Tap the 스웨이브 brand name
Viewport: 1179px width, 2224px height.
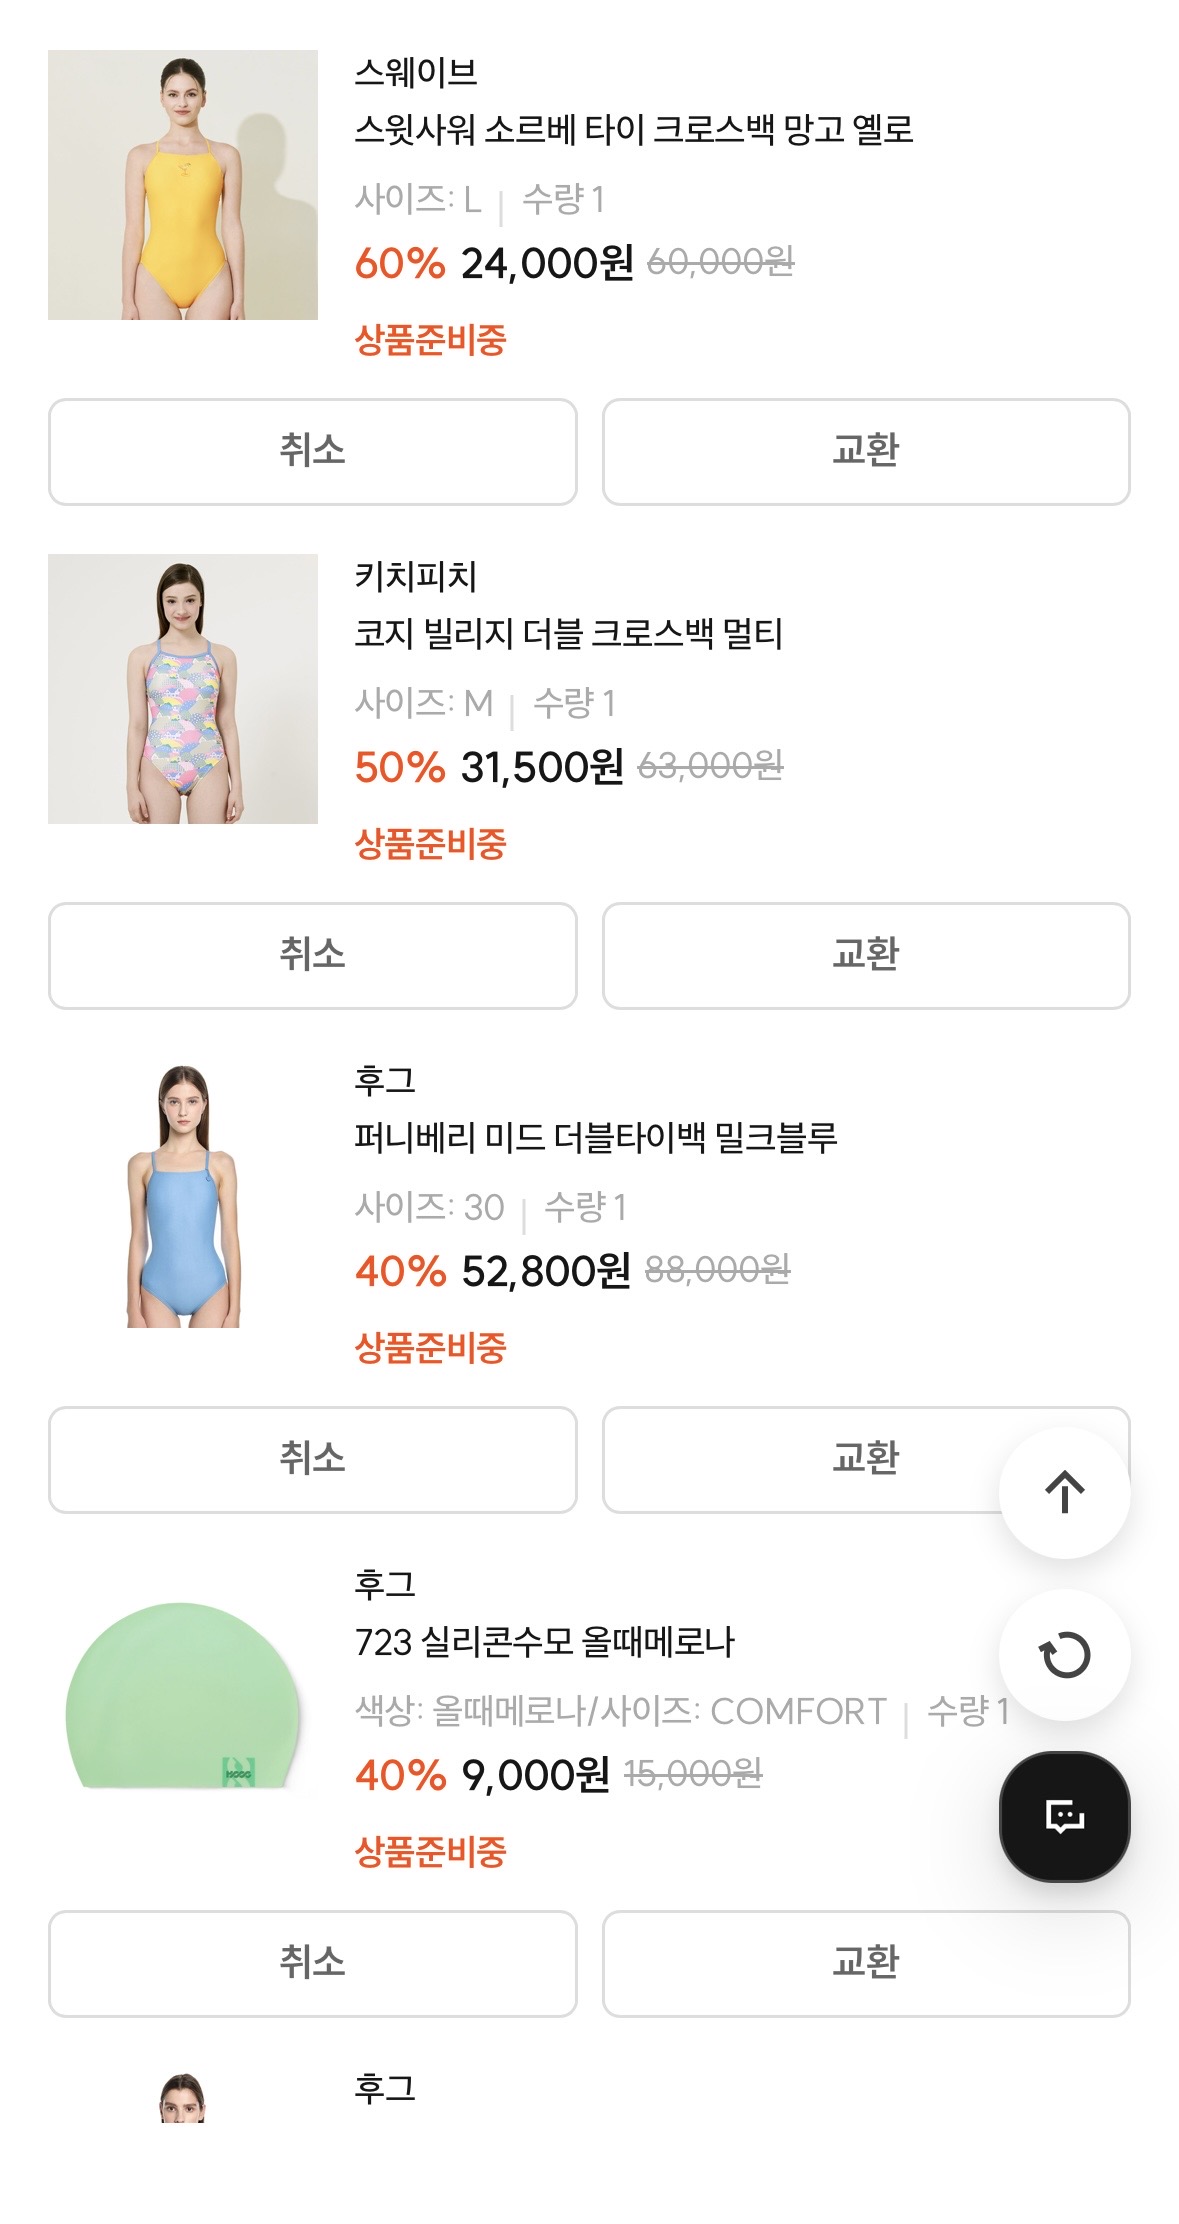point(416,72)
